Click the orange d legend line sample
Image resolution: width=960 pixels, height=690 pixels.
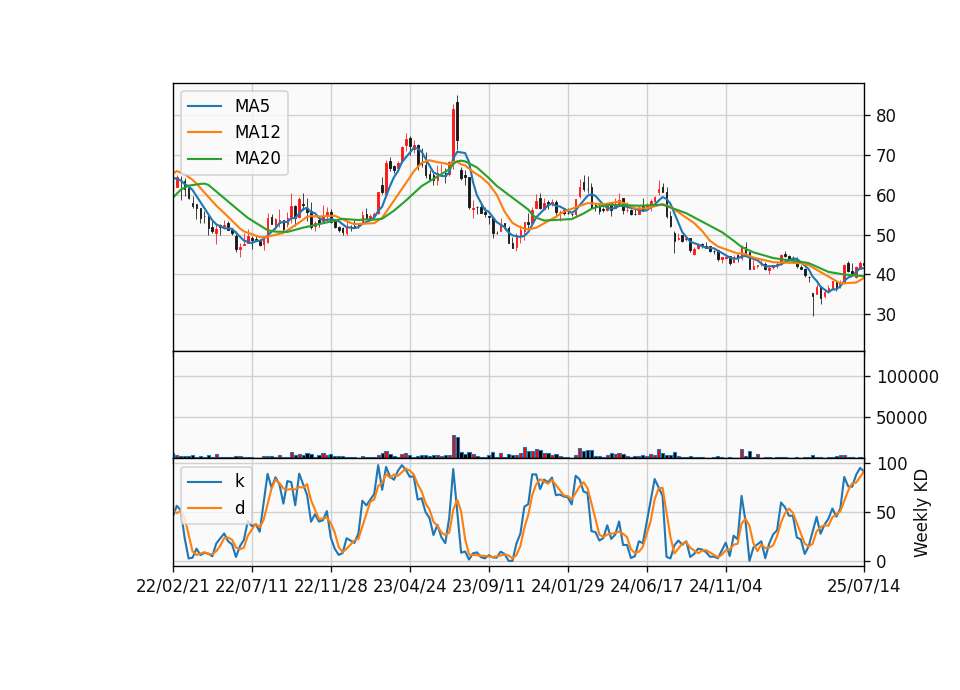tap(204, 508)
